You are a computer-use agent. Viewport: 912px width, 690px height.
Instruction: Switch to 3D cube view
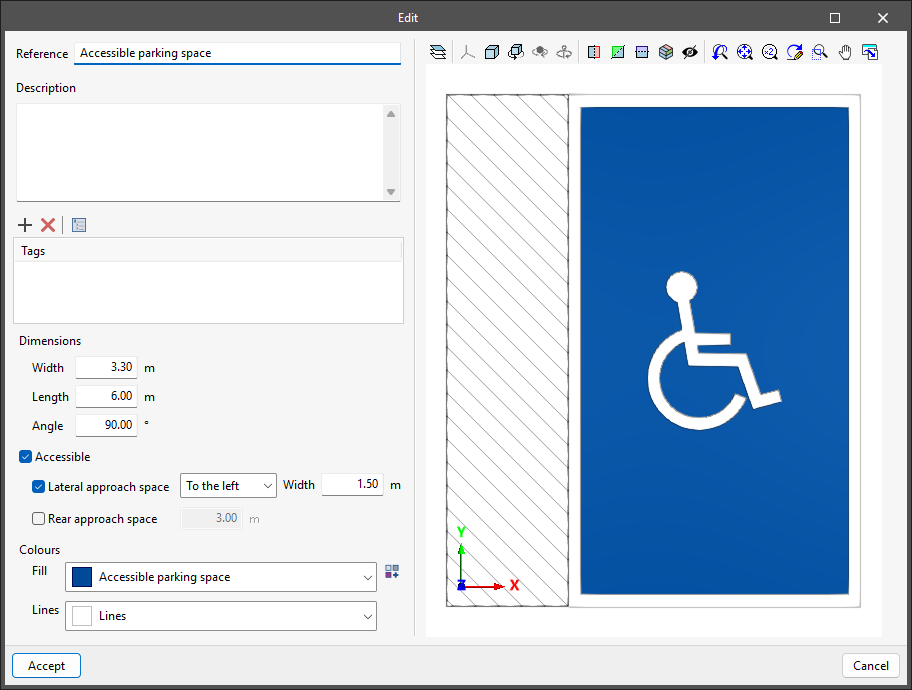pyautogui.click(x=492, y=52)
